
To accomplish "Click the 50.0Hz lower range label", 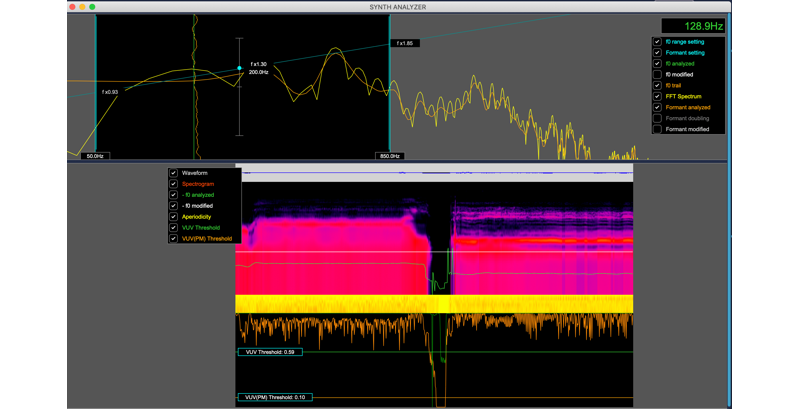I will point(95,156).
